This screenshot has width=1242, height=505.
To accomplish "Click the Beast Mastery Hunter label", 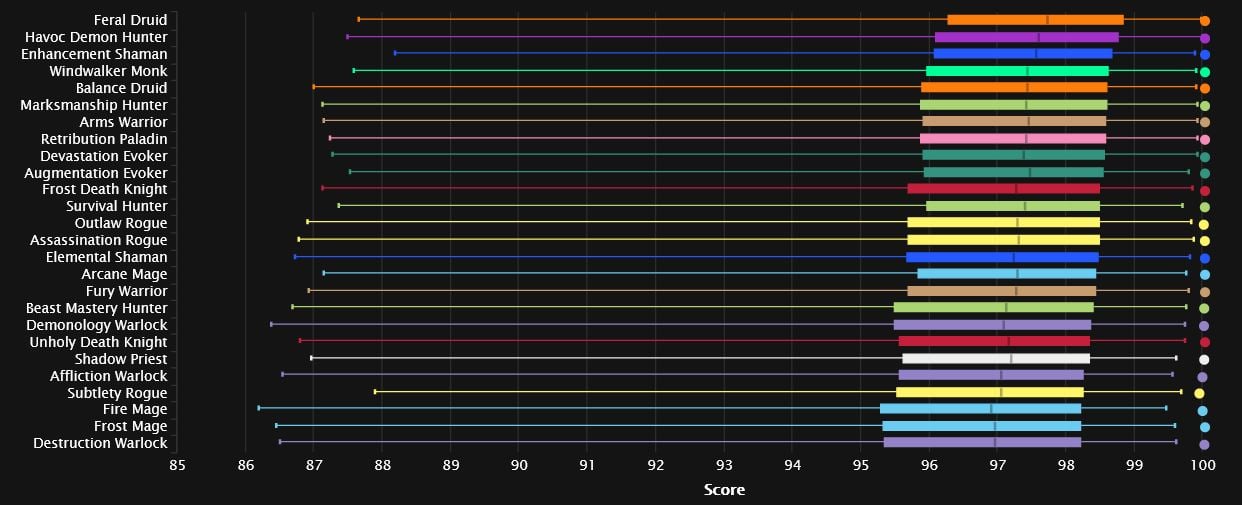I will [97, 308].
